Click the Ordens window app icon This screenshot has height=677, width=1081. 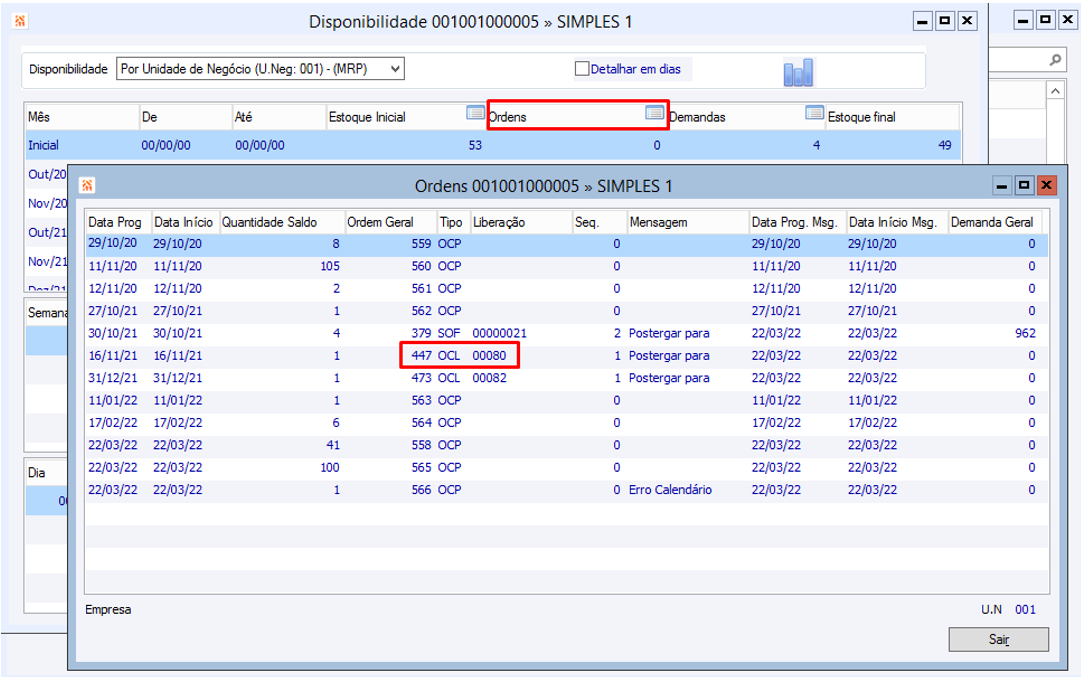click(88, 186)
